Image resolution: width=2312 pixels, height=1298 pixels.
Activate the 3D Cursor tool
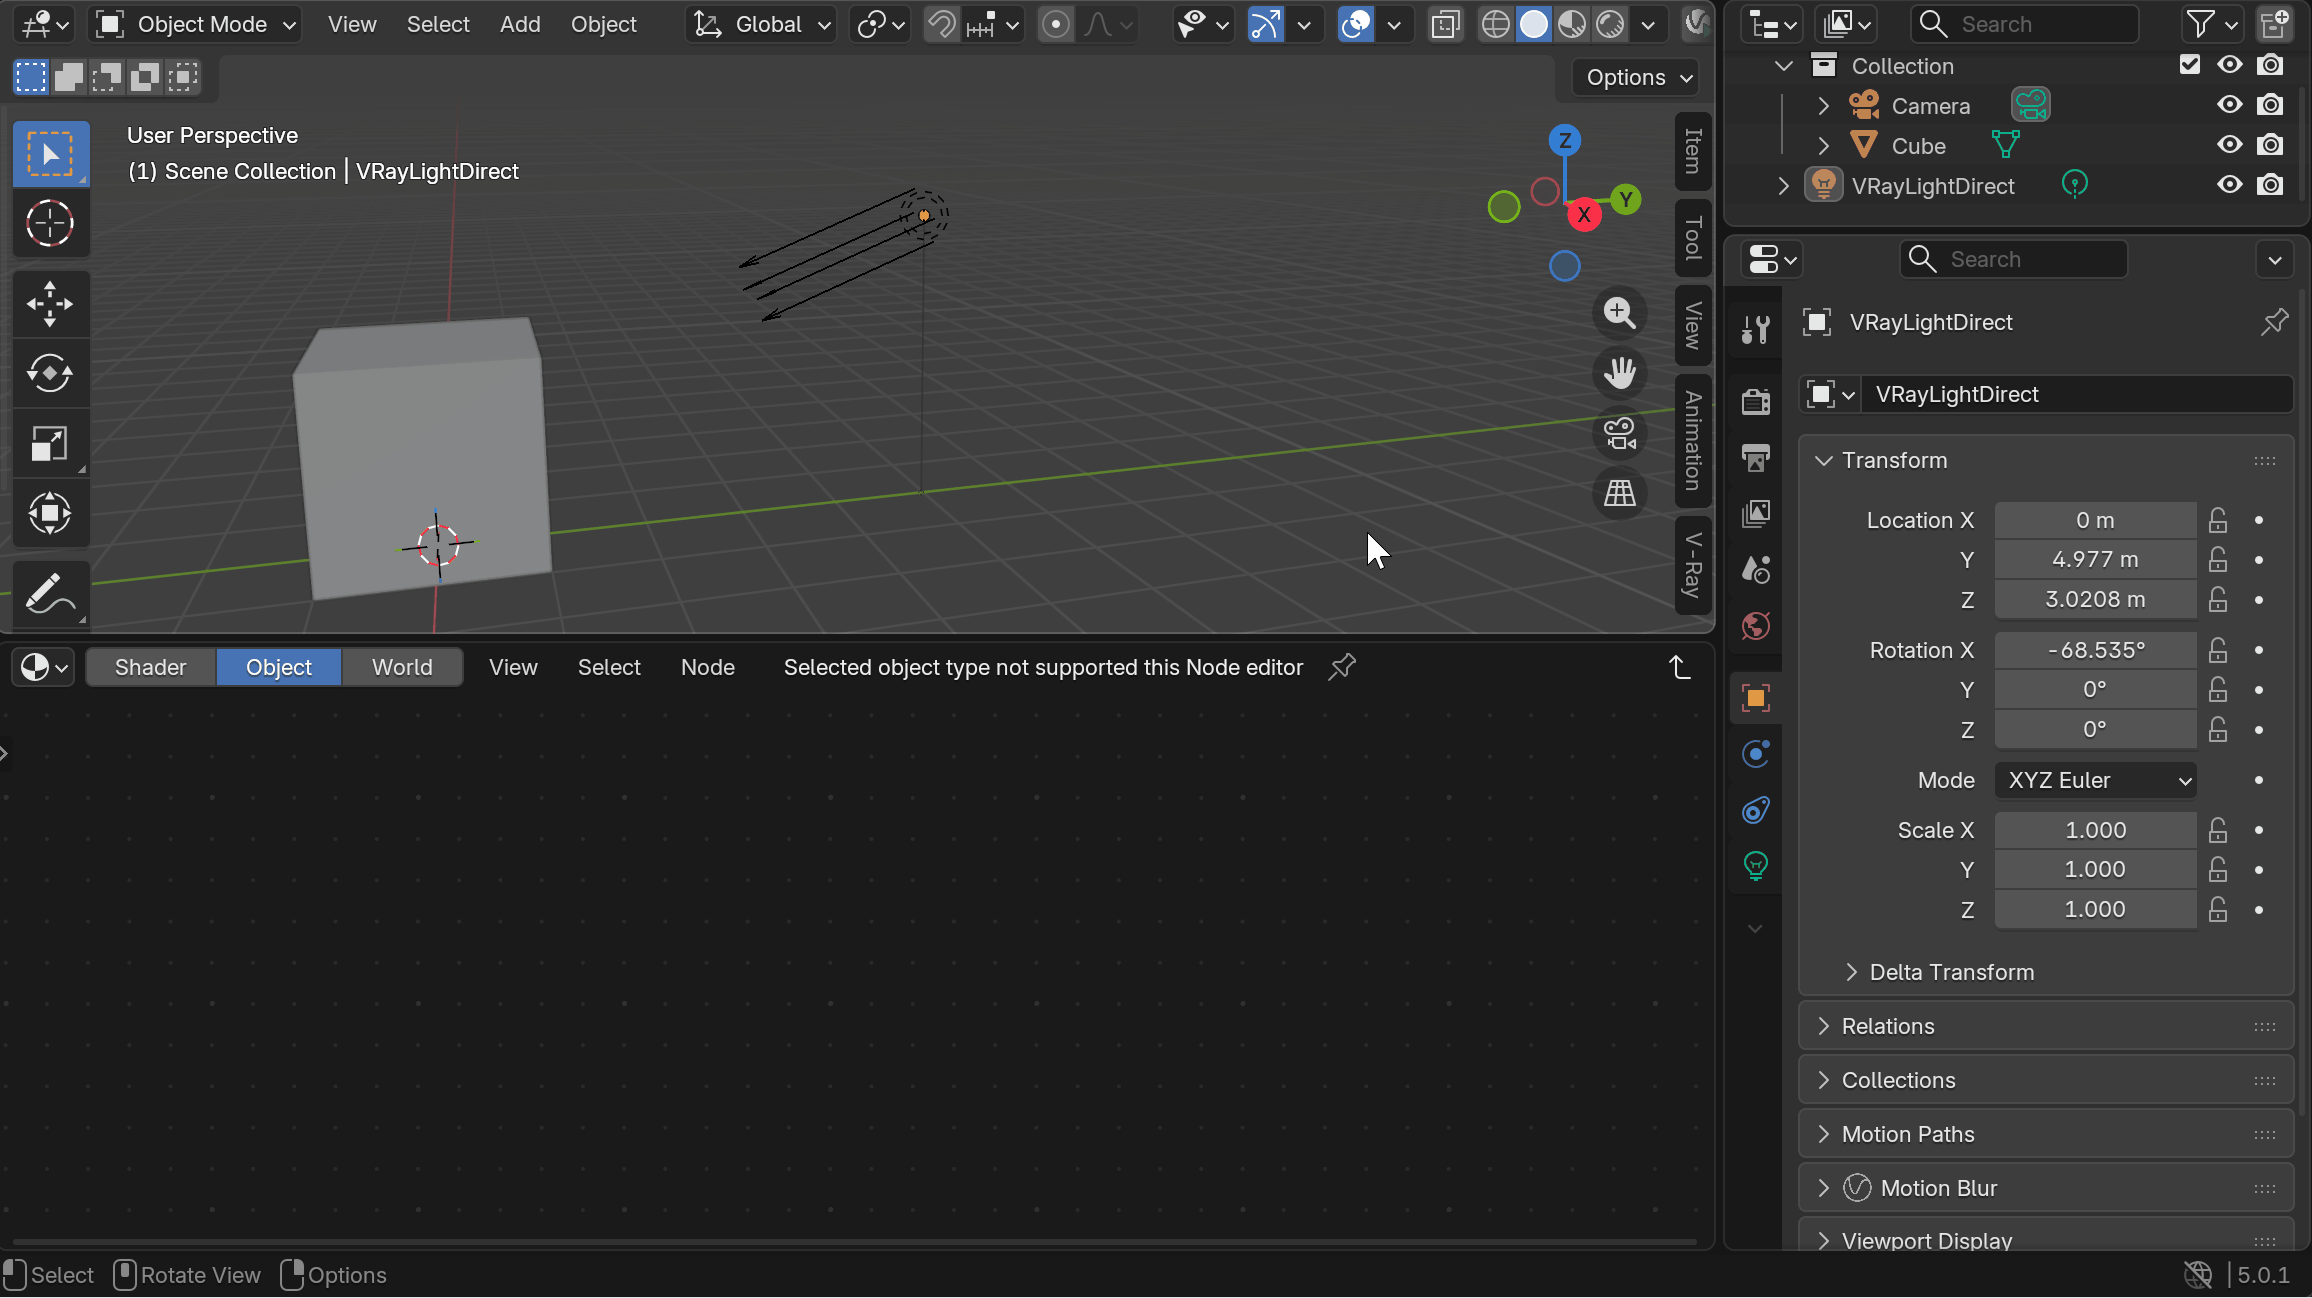(50, 223)
